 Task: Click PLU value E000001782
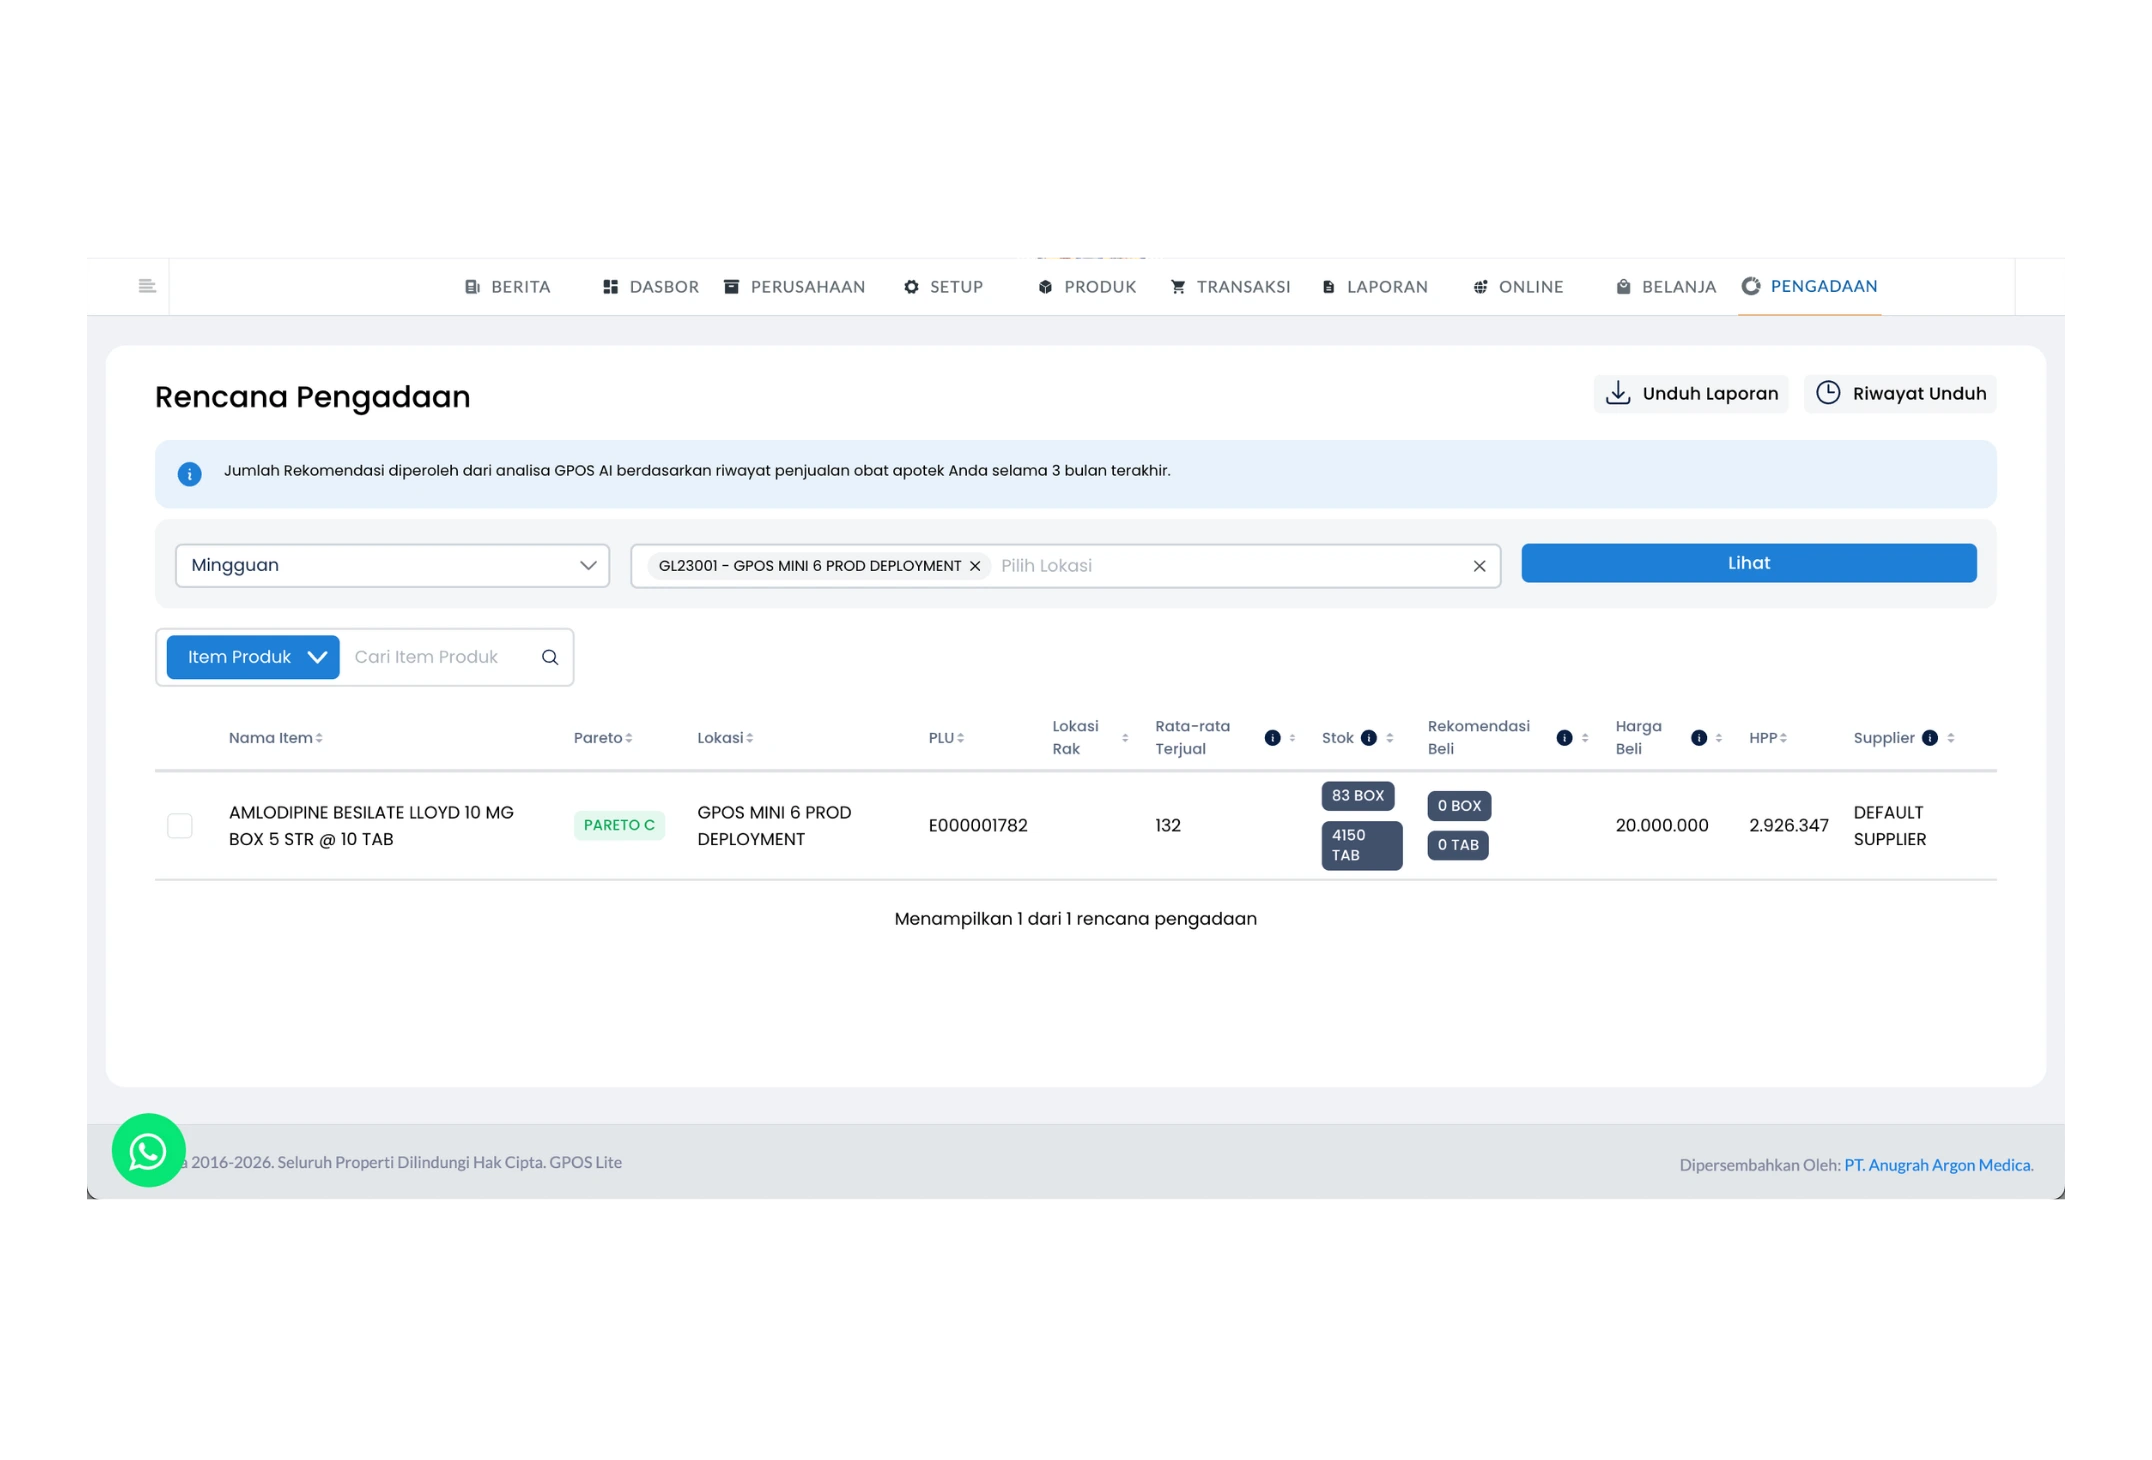point(977,825)
